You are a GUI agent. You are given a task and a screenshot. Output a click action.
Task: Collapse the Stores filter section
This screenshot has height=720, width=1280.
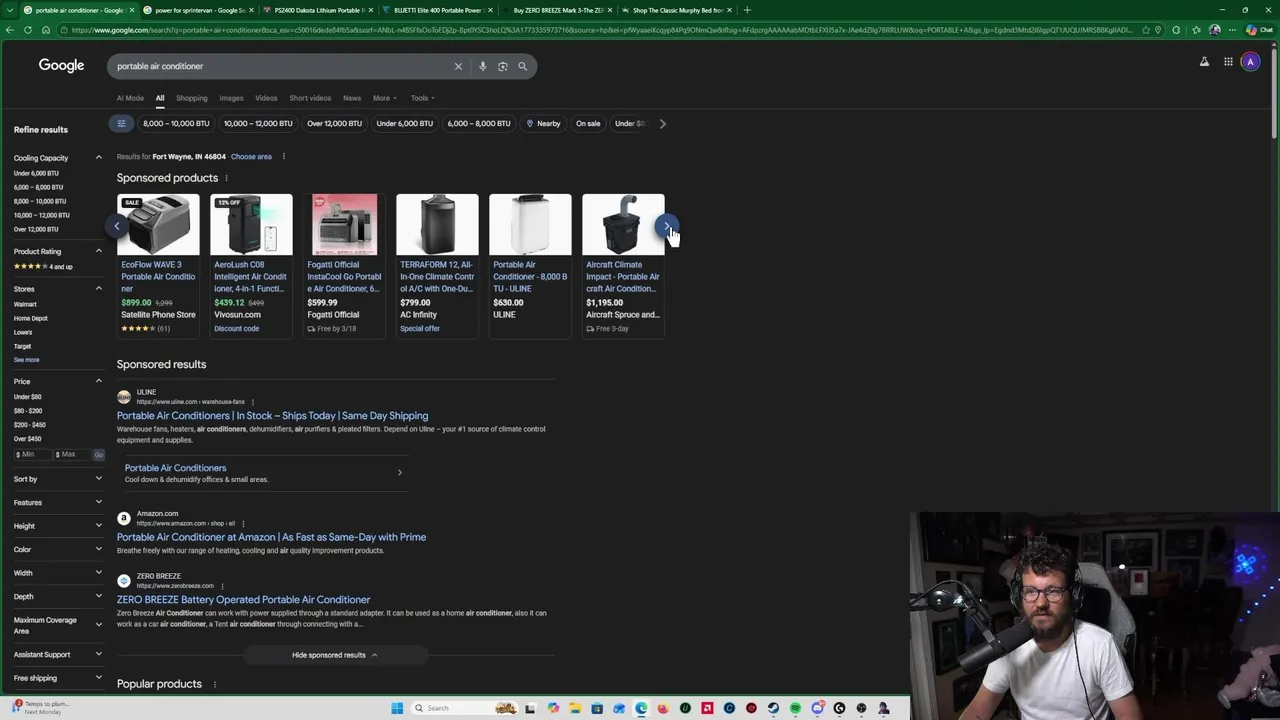point(98,289)
